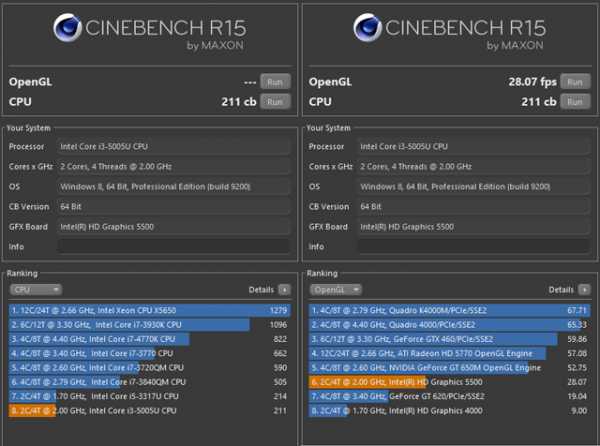Run the CPU test in left window
Viewport: 600px width, 446px height.
[275, 102]
